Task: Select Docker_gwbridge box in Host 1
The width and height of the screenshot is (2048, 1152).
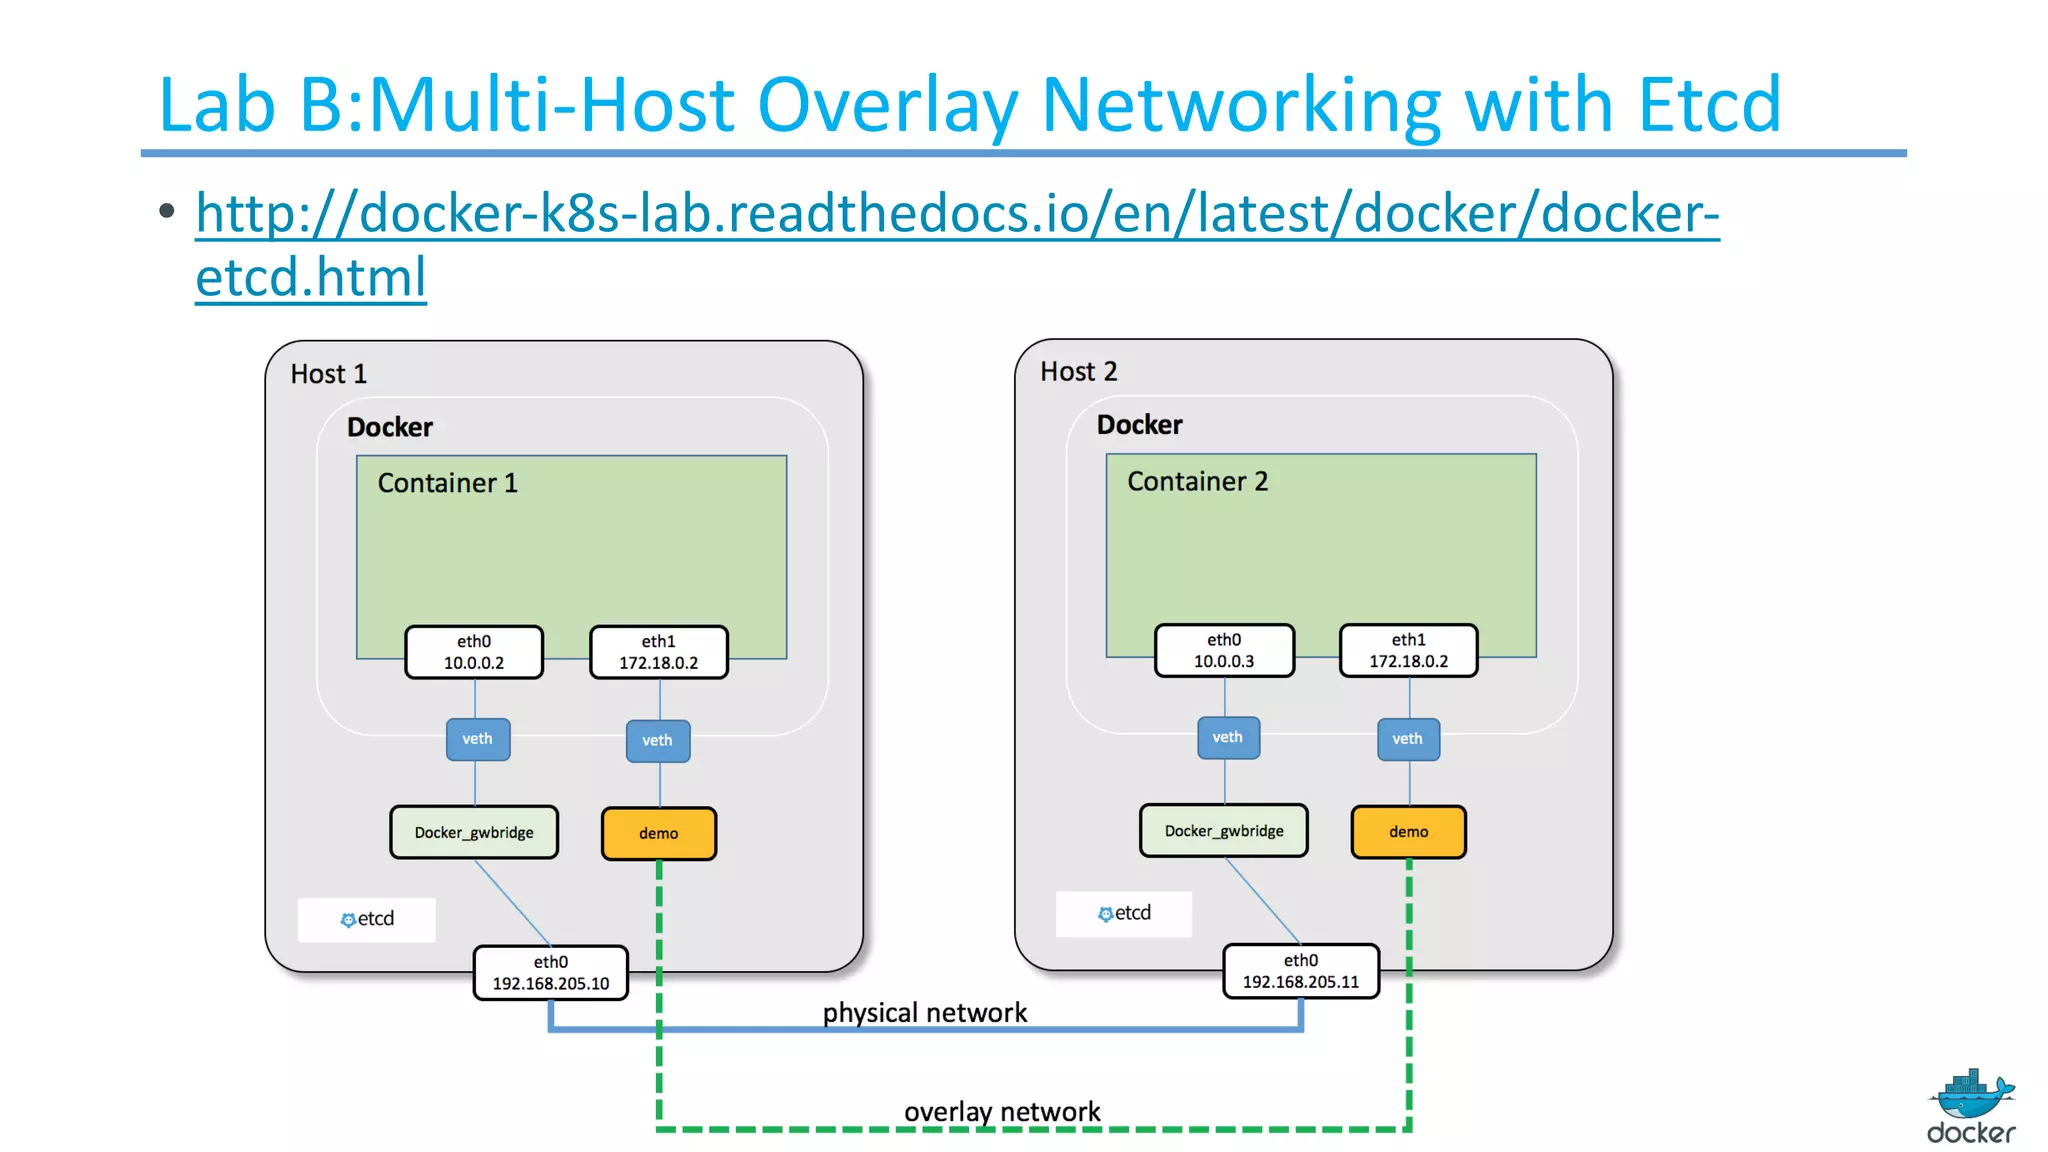Action: (474, 832)
